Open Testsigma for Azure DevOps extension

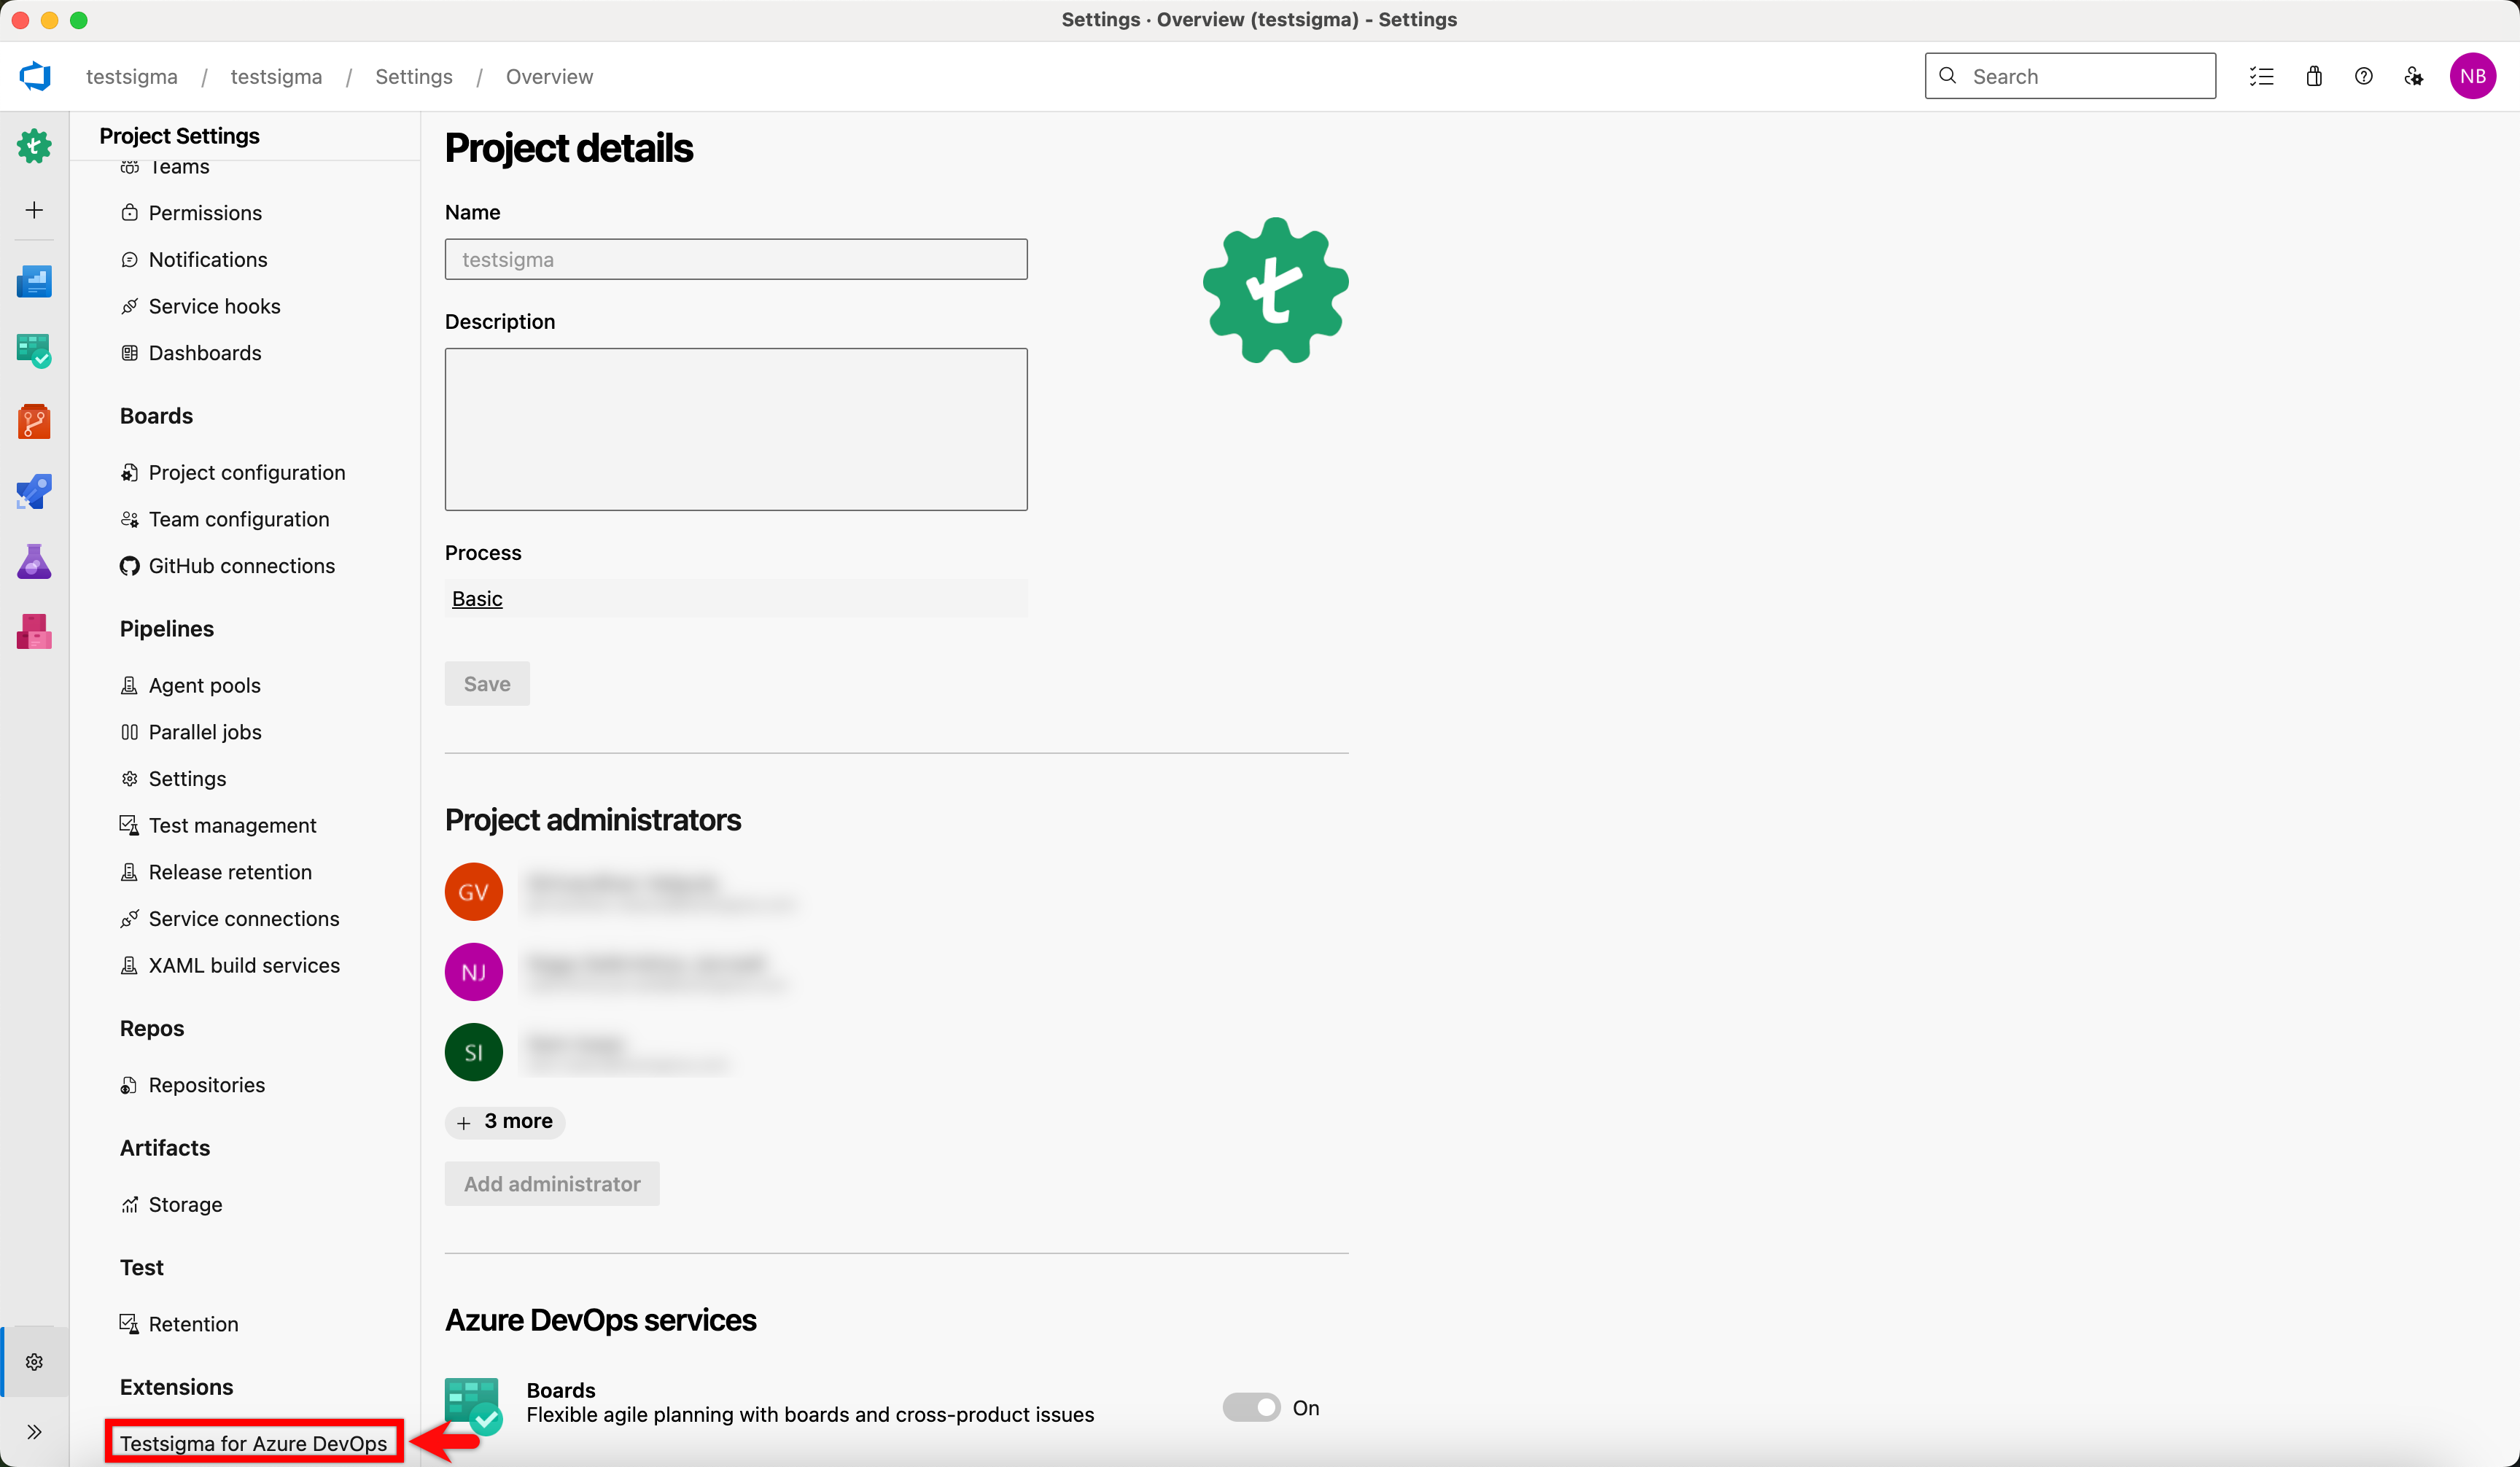click(x=254, y=1443)
